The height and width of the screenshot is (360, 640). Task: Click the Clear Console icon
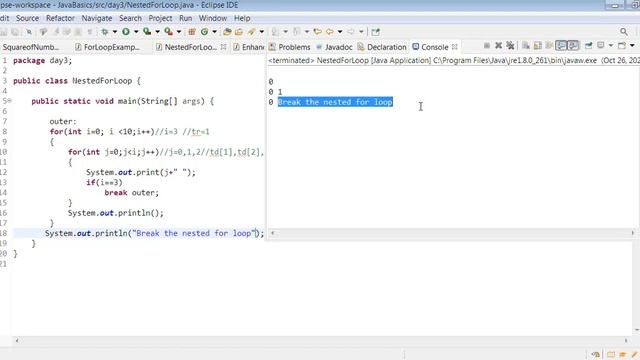[526, 46]
